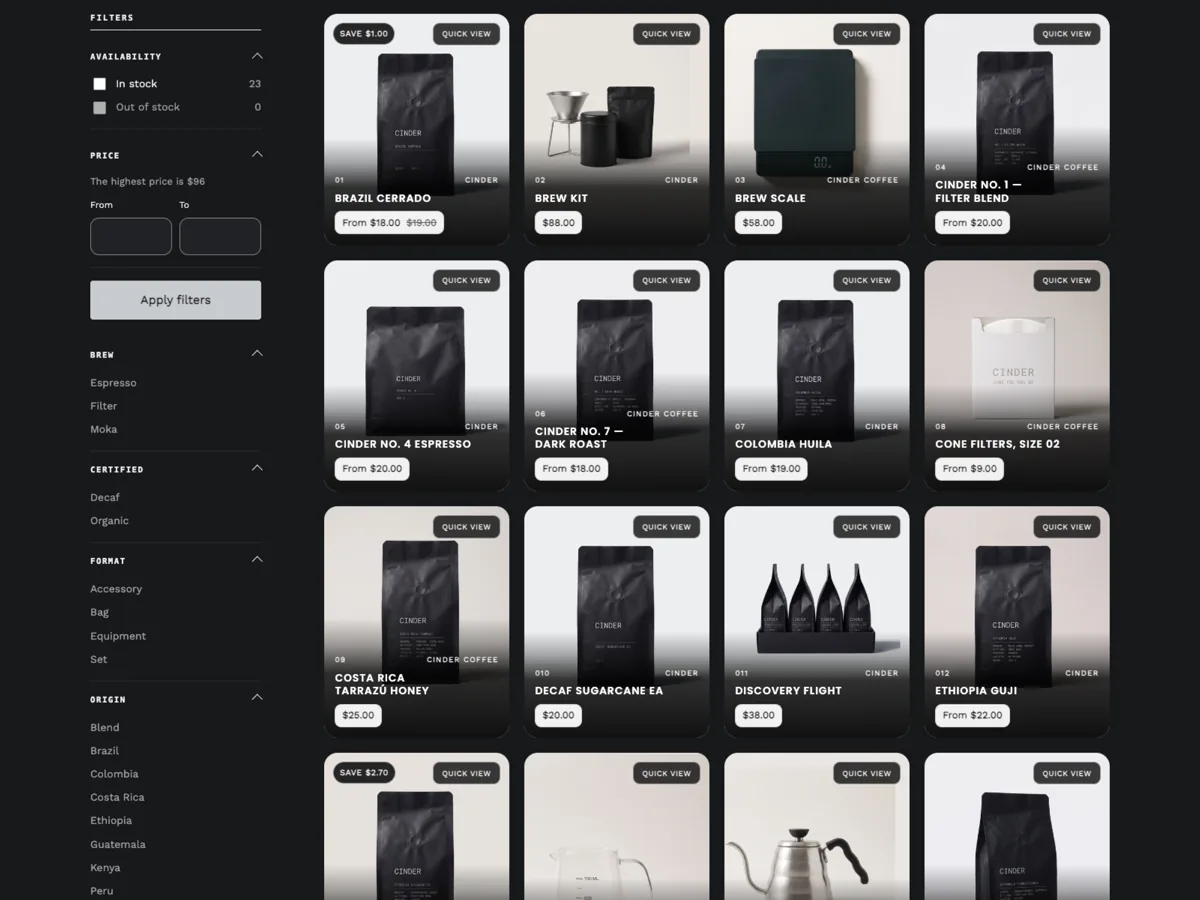Choose Blend origin filter
Image resolution: width=1200 pixels, height=900 pixels.
coord(105,728)
